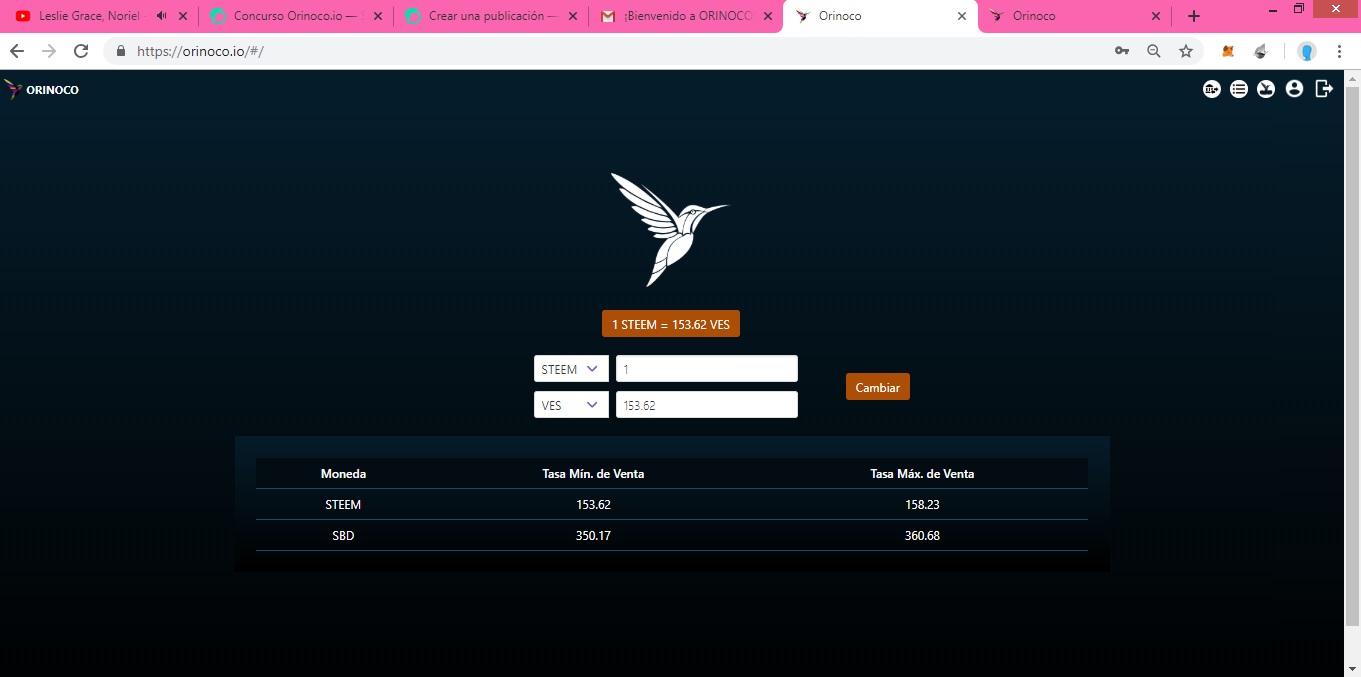Viewport: 1361px width, 677px height.
Task: Open the STEEM currency dropdown
Action: pos(571,369)
